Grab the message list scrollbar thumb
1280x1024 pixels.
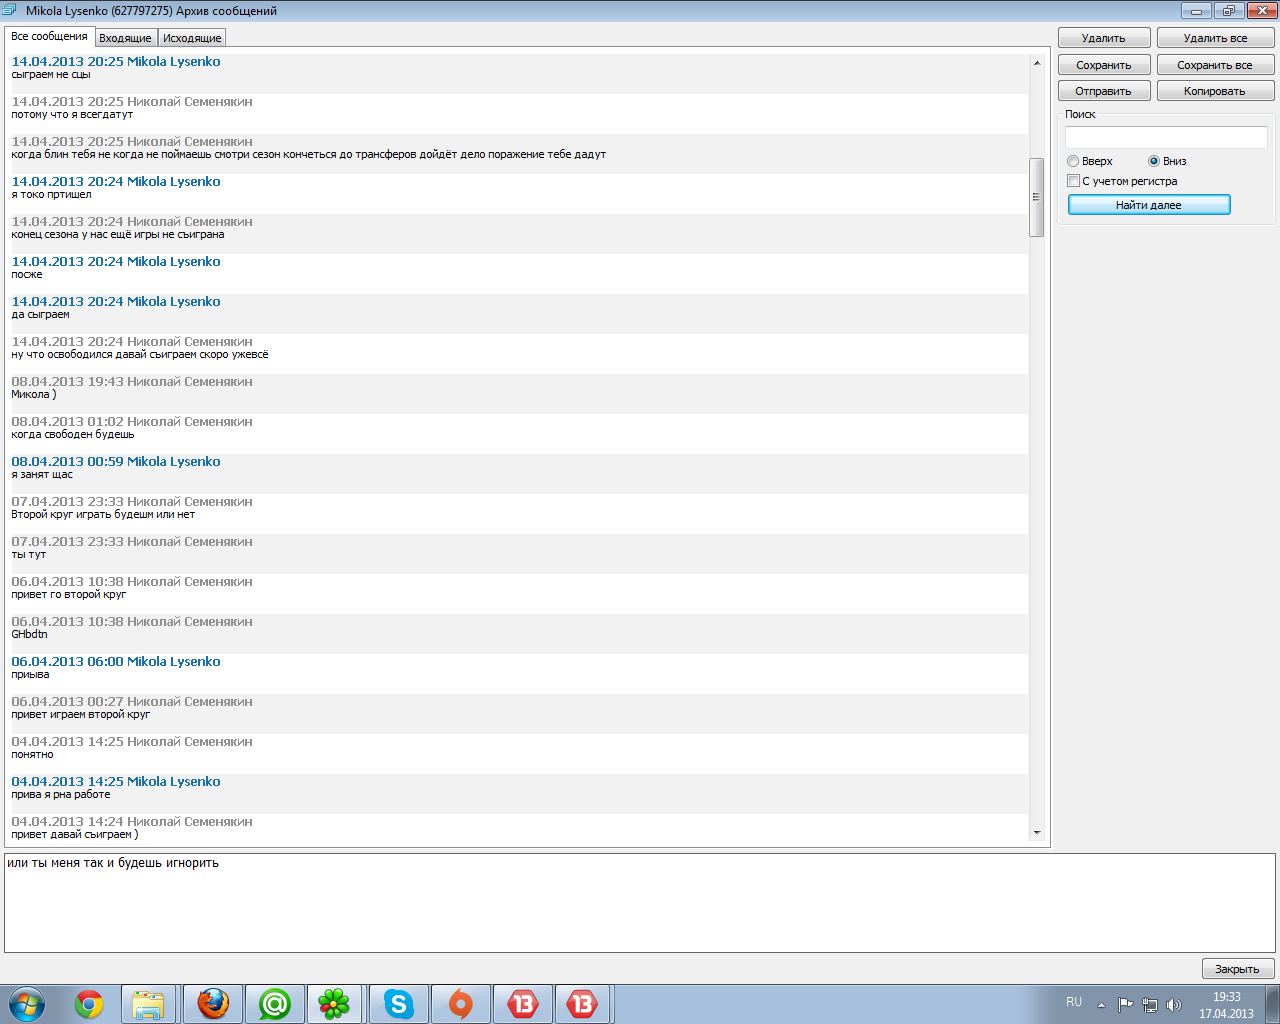click(x=1036, y=197)
